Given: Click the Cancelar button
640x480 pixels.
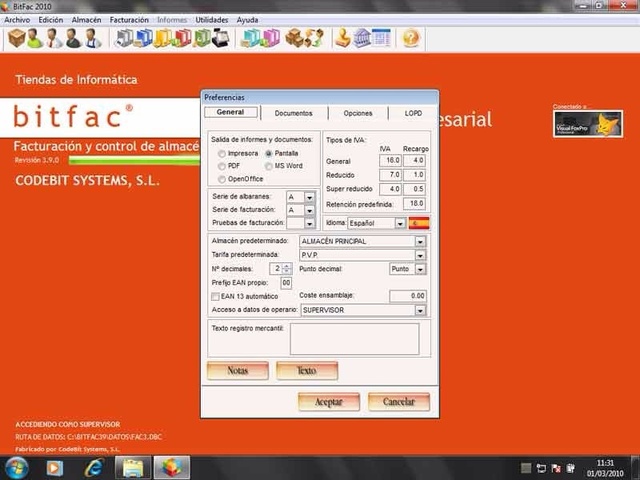Looking at the screenshot, I should [399, 402].
